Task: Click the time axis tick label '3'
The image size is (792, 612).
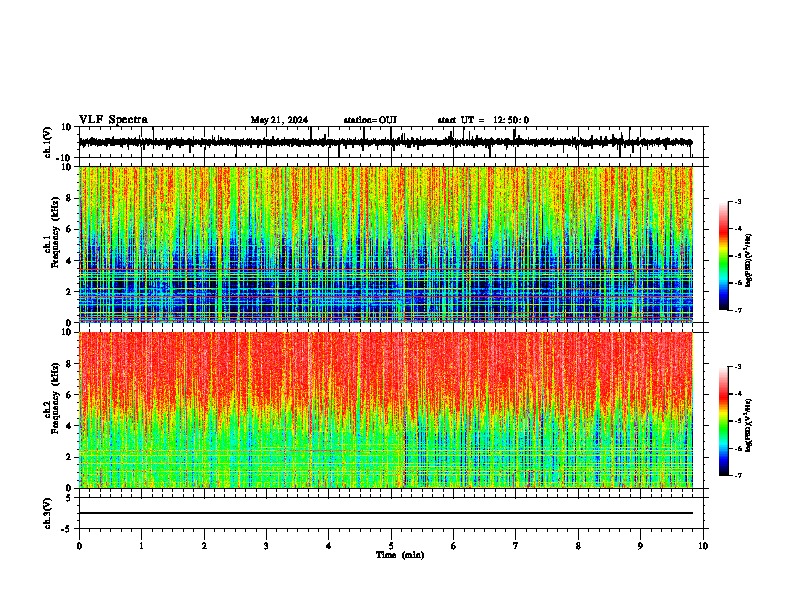Action: click(x=266, y=546)
